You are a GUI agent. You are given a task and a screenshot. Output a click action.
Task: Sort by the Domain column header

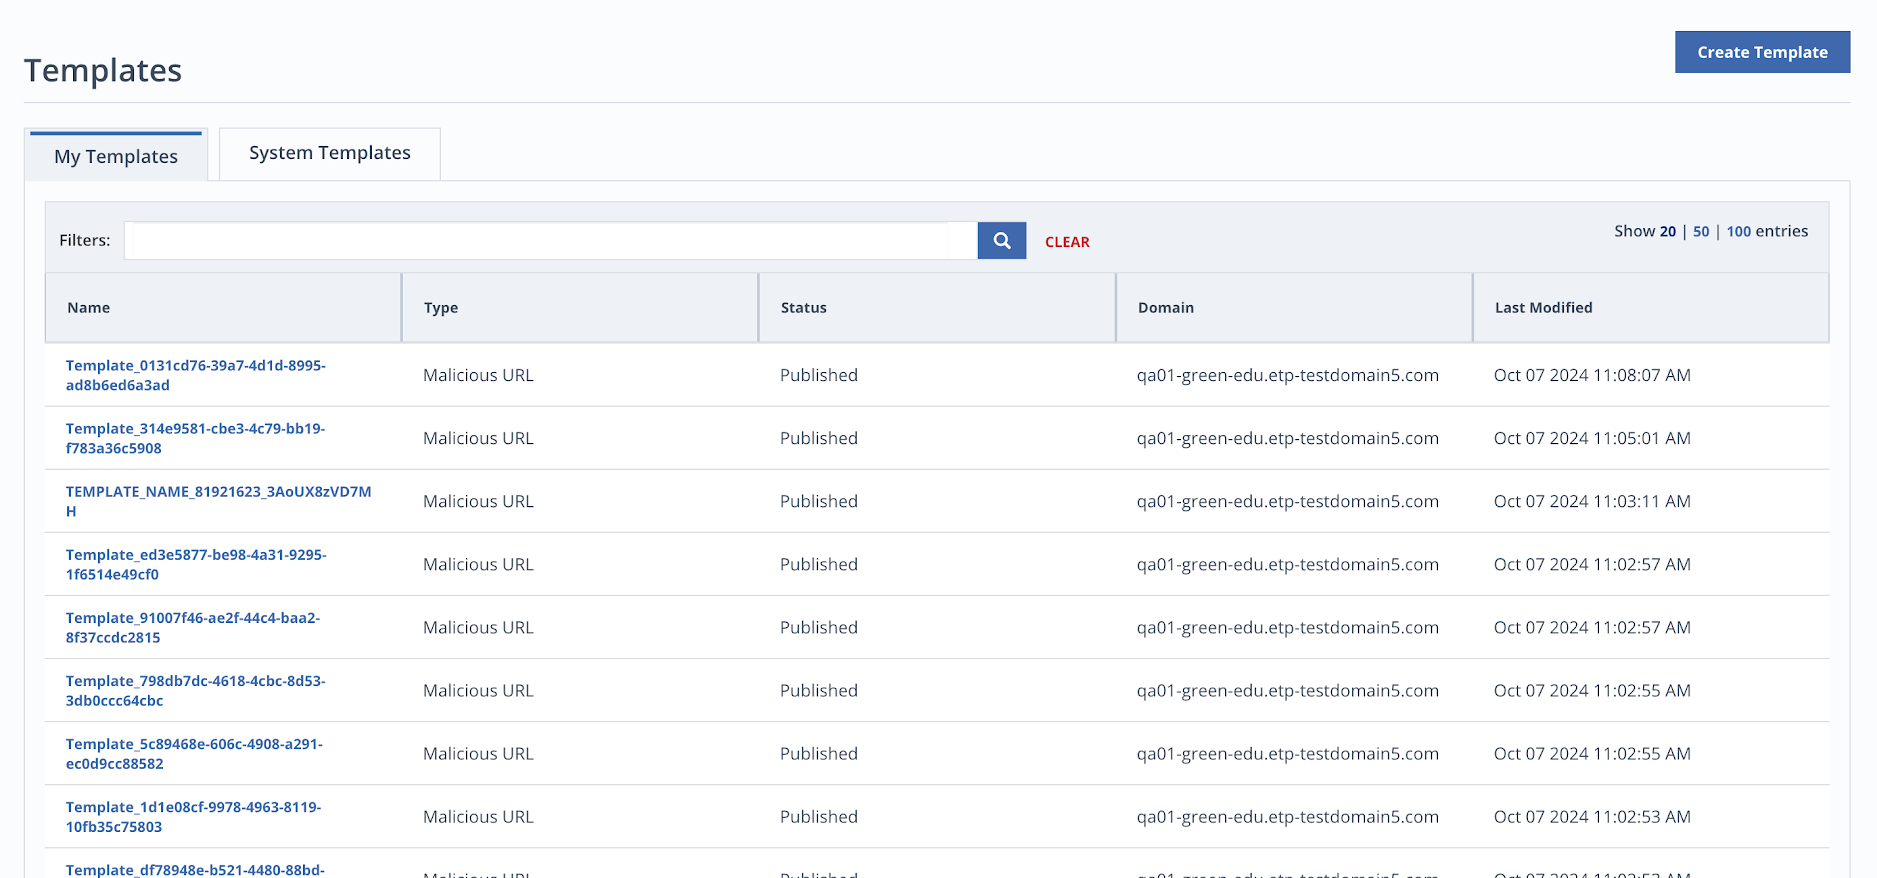click(1294, 308)
